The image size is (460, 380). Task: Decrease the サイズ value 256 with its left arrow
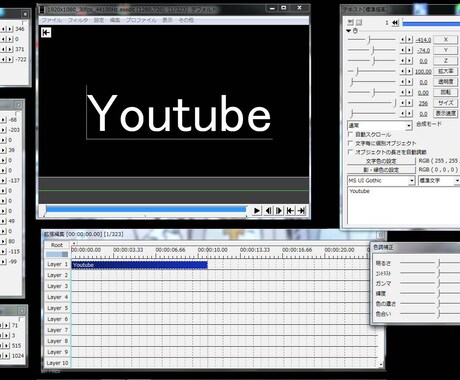tap(403, 103)
